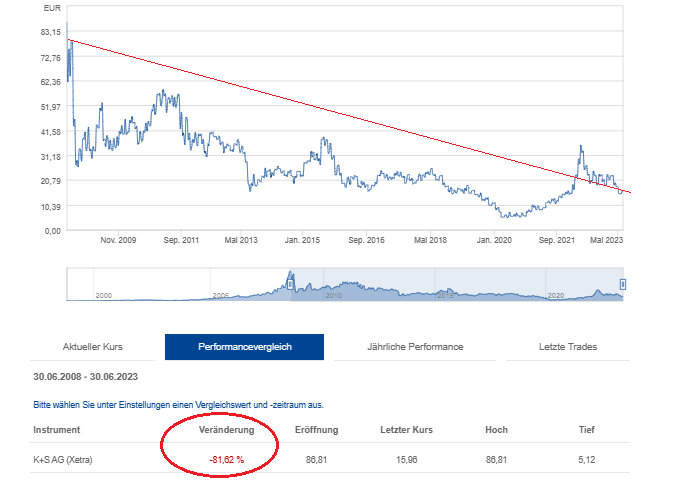The height and width of the screenshot is (484, 676).
Task: Grab the left range slider handle
Action: click(291, 284)
